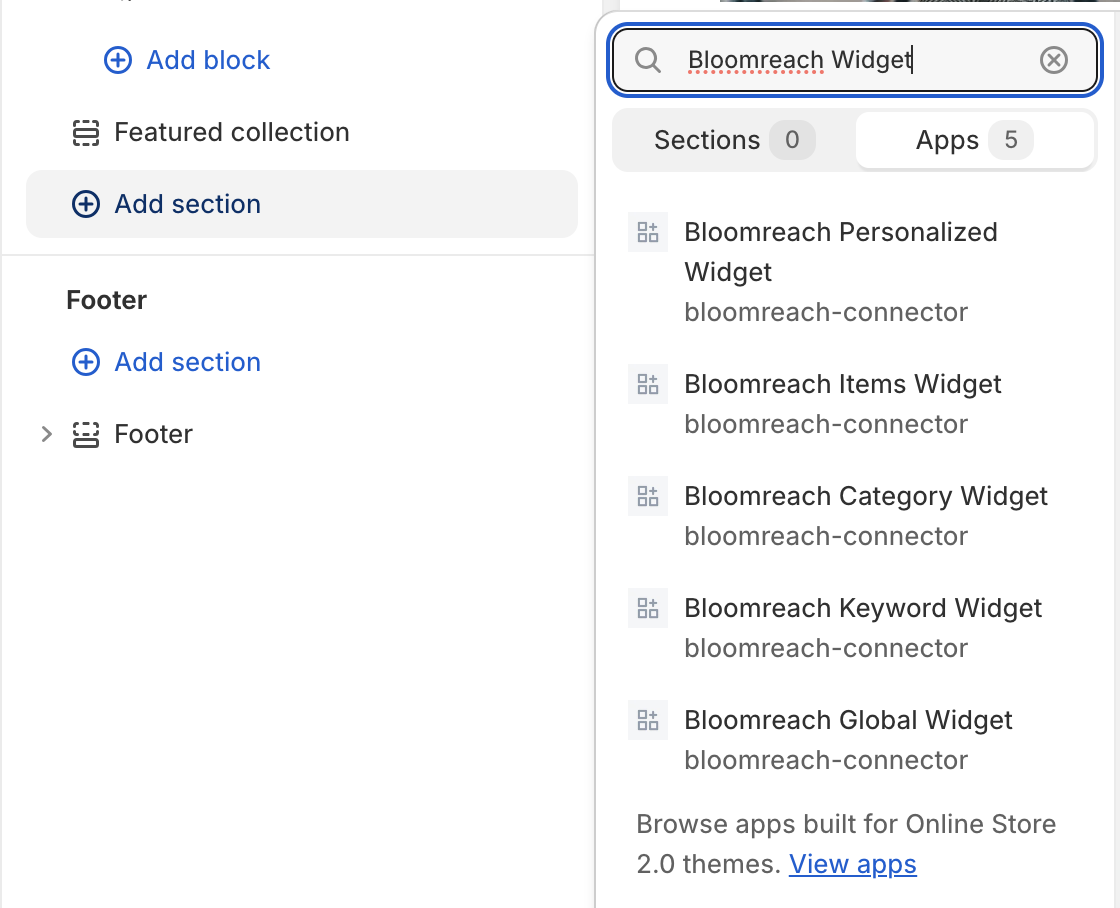
Task: Click the Bloomreach Keyword Widget app icon
Action: (648, 609)
